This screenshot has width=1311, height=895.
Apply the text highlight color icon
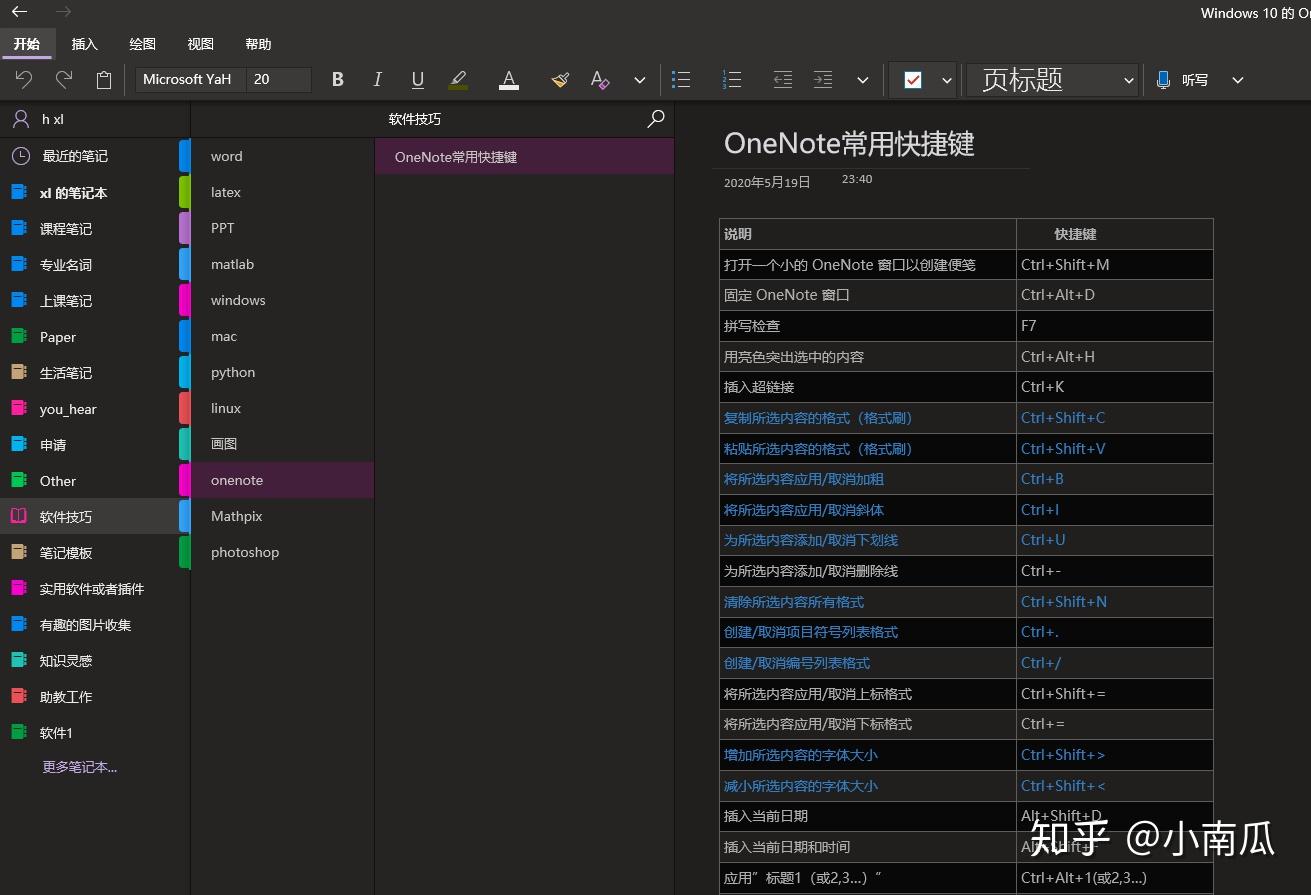point(458,80)
